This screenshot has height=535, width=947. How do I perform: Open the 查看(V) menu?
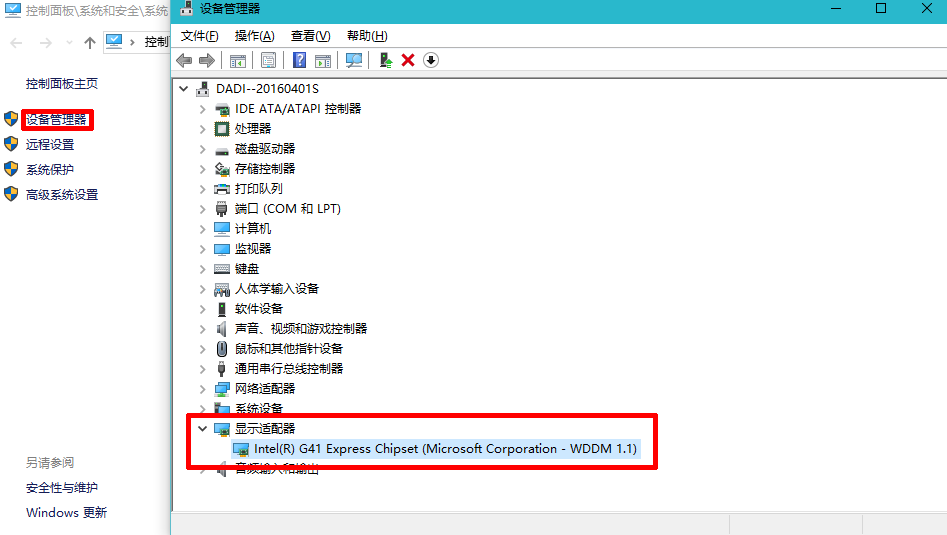310,36
